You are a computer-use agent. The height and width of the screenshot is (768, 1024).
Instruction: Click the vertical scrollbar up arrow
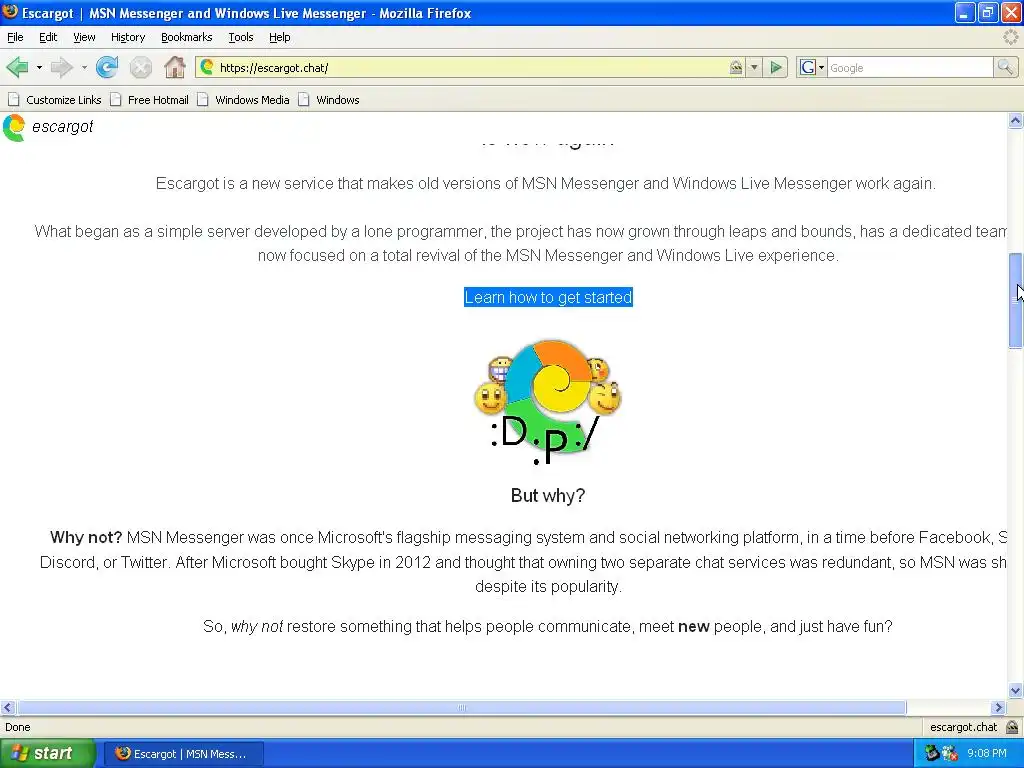[1015, 120]
